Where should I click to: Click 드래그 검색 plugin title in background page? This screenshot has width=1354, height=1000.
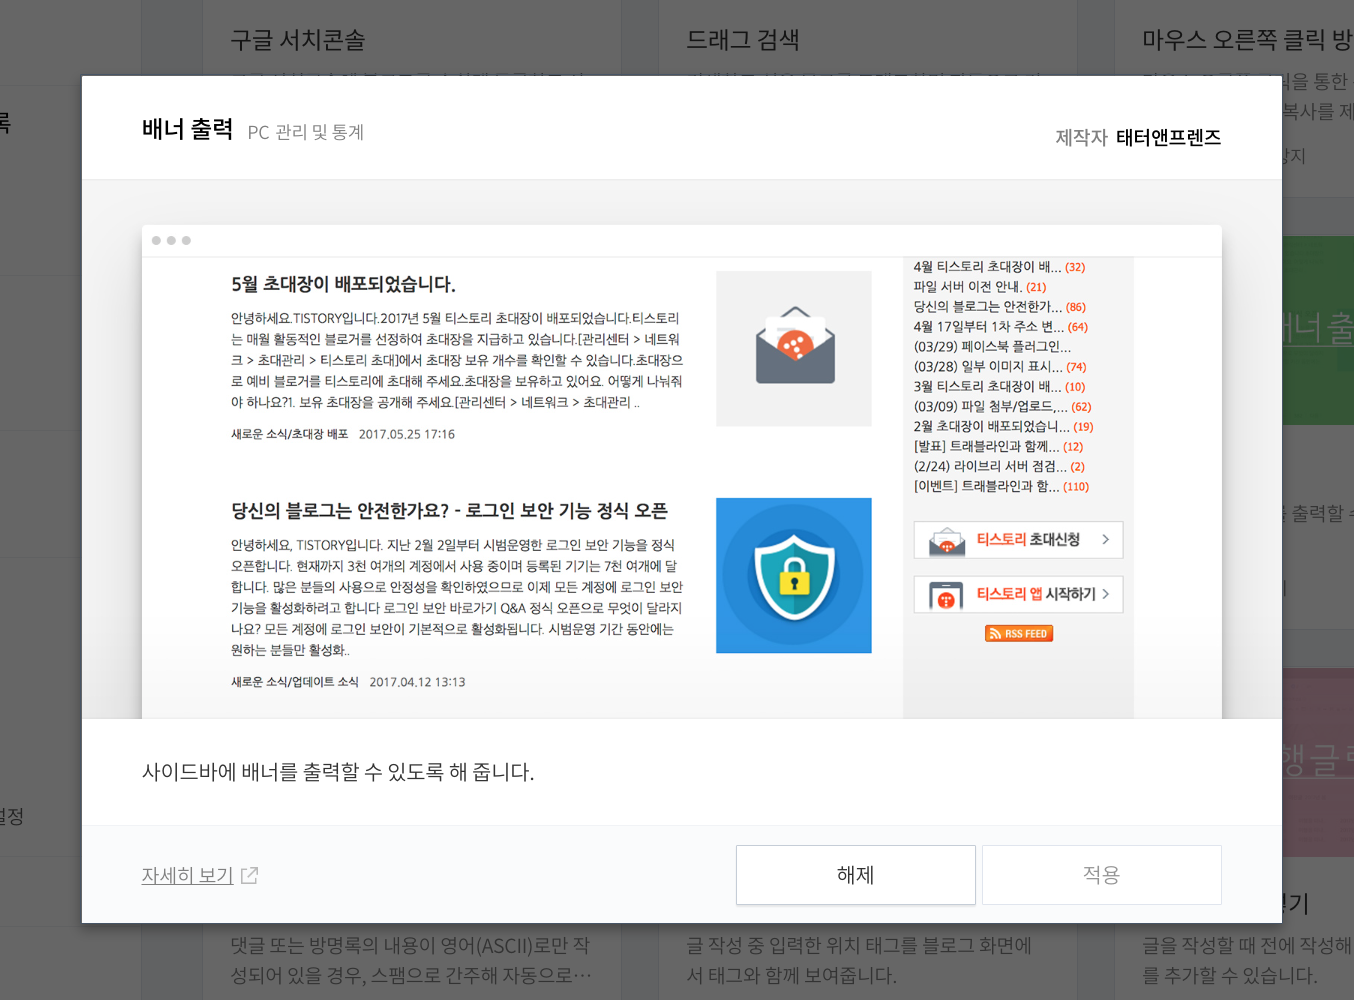pyautogui.click(x=743, y=40)
